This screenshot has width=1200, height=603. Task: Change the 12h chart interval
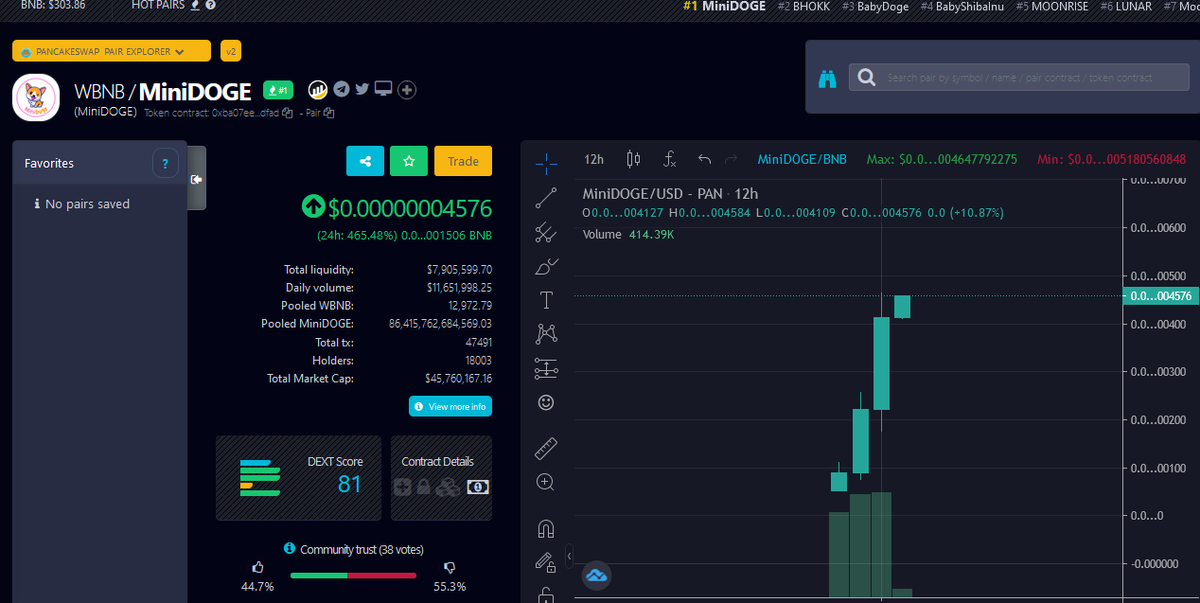point(594,159)
